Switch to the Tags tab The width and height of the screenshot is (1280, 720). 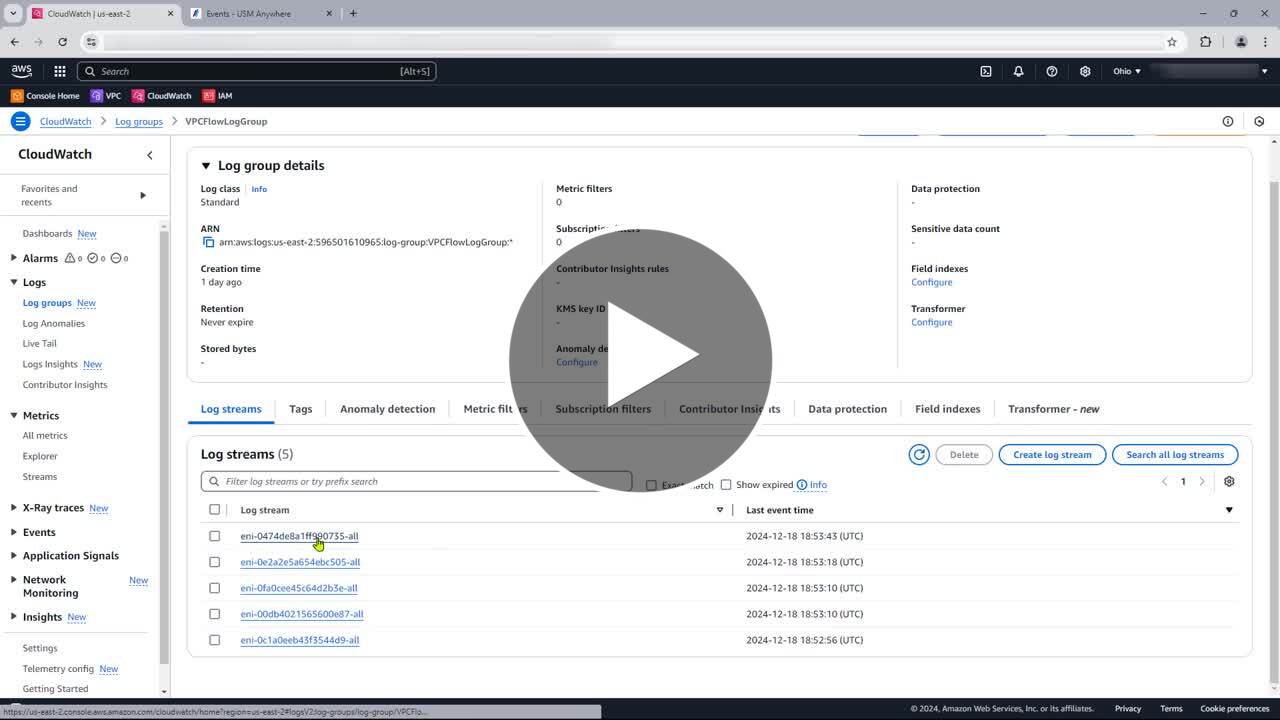300,409
